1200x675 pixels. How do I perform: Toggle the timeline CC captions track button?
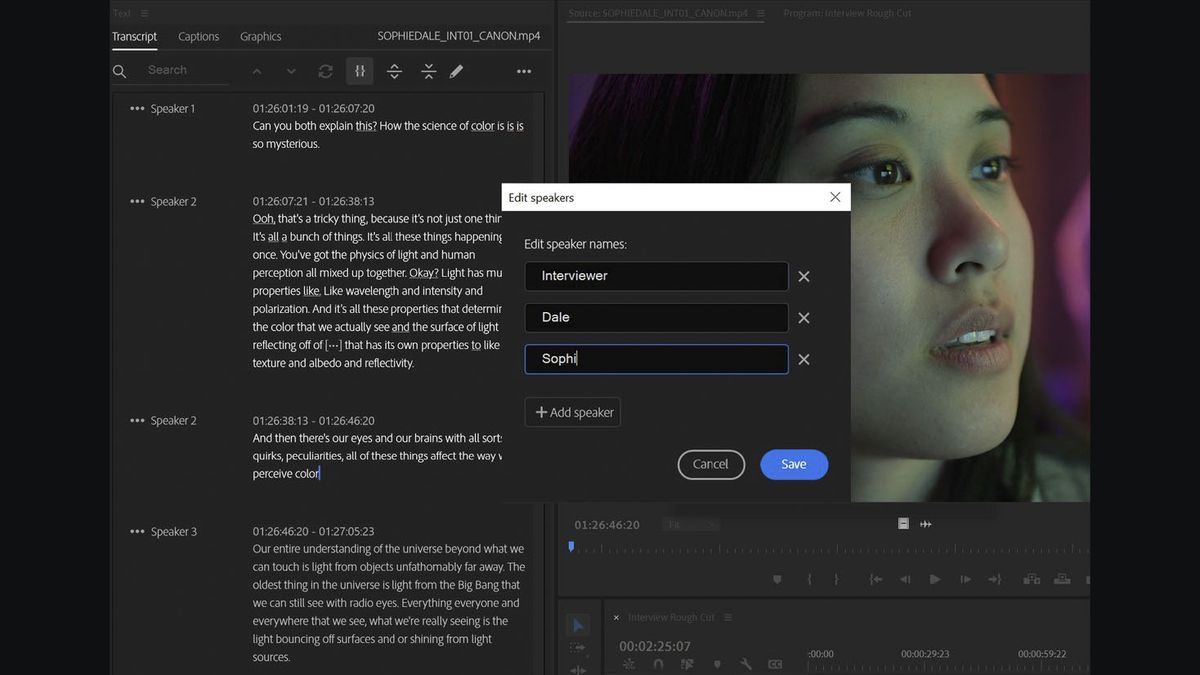click(775, 664)
